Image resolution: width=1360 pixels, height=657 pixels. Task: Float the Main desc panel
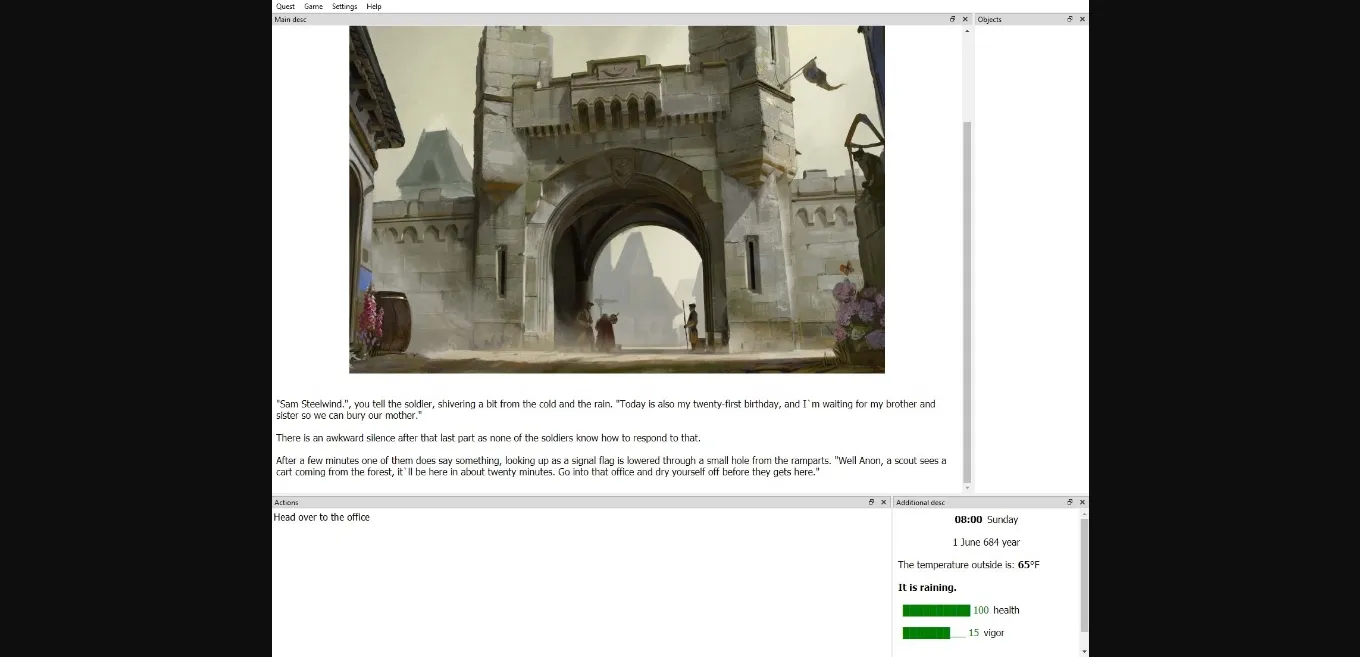tap(953, 19)
